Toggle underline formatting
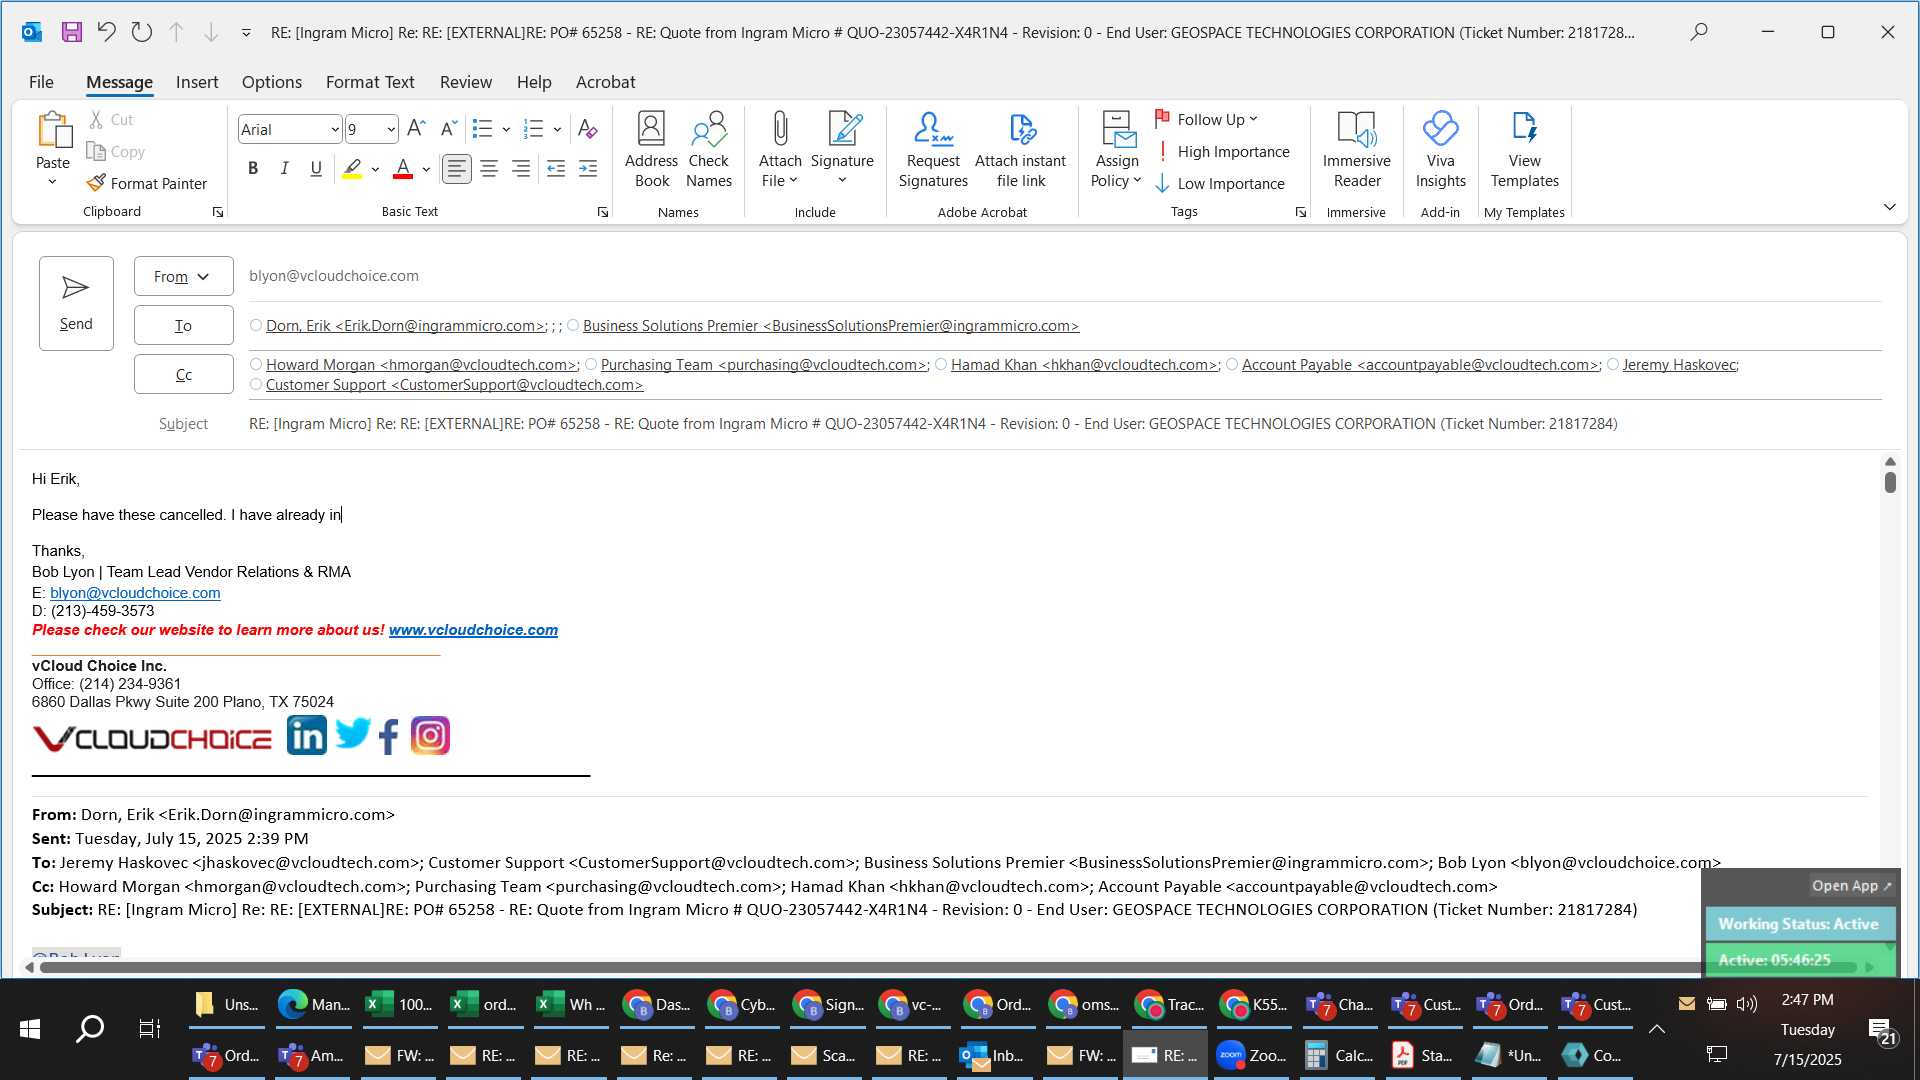 [316, 169]
